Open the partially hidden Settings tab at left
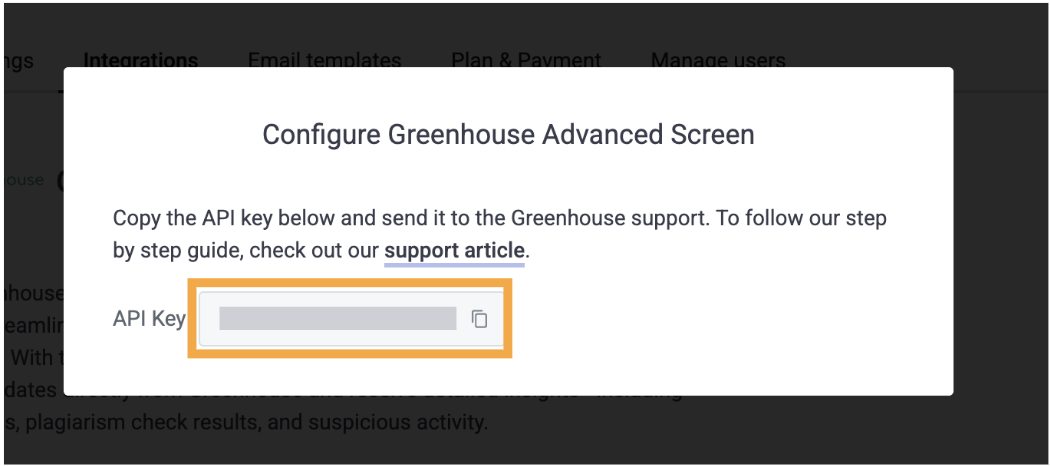 tap(18, 61)
